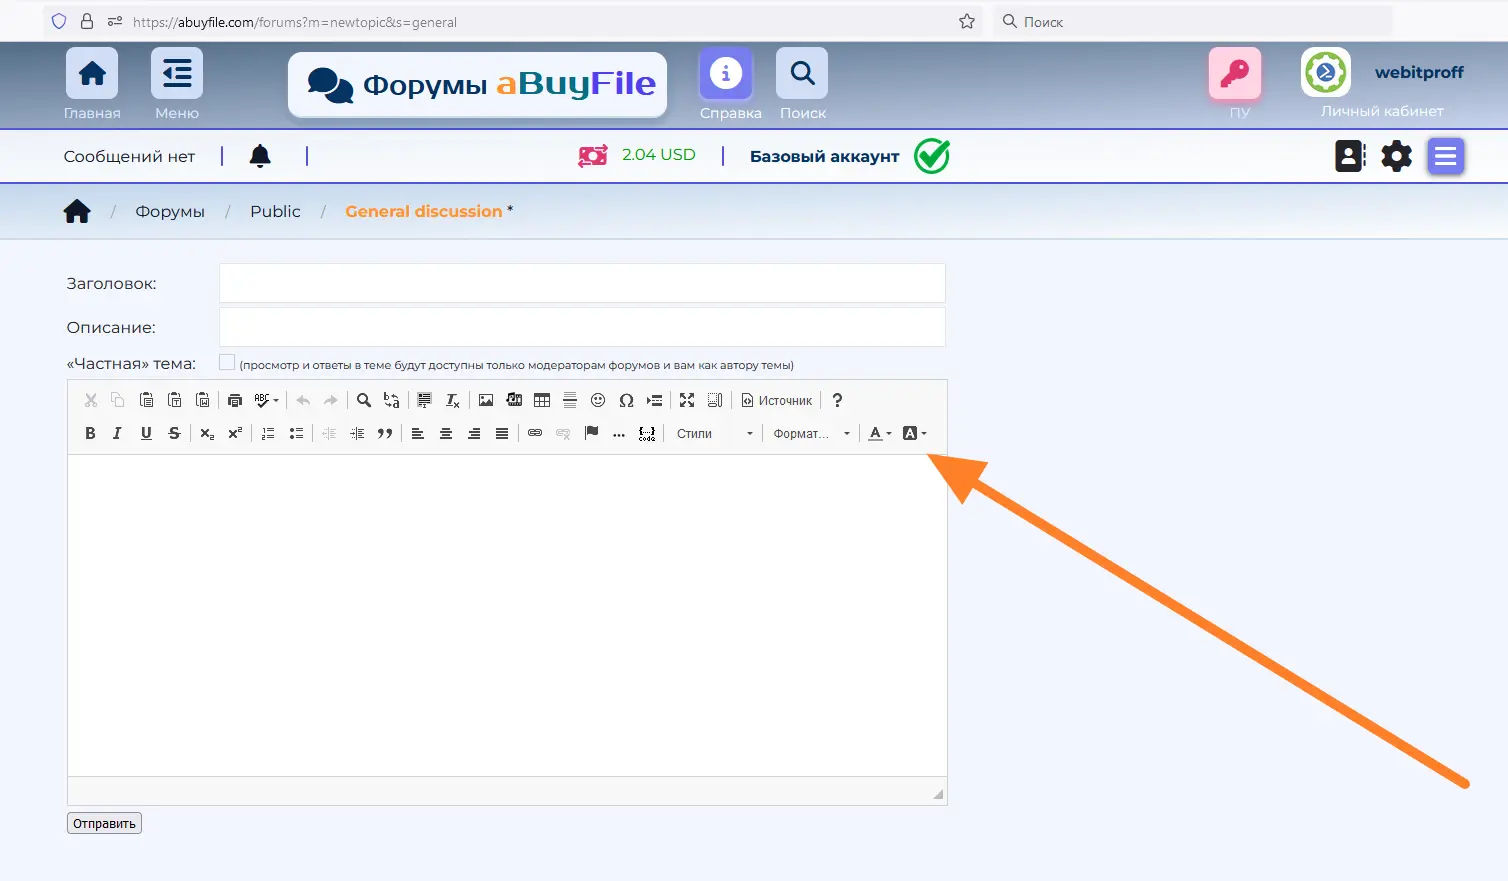Click the Форумы breadcrumb link
1508x881 pixels.
click(170, 211)
